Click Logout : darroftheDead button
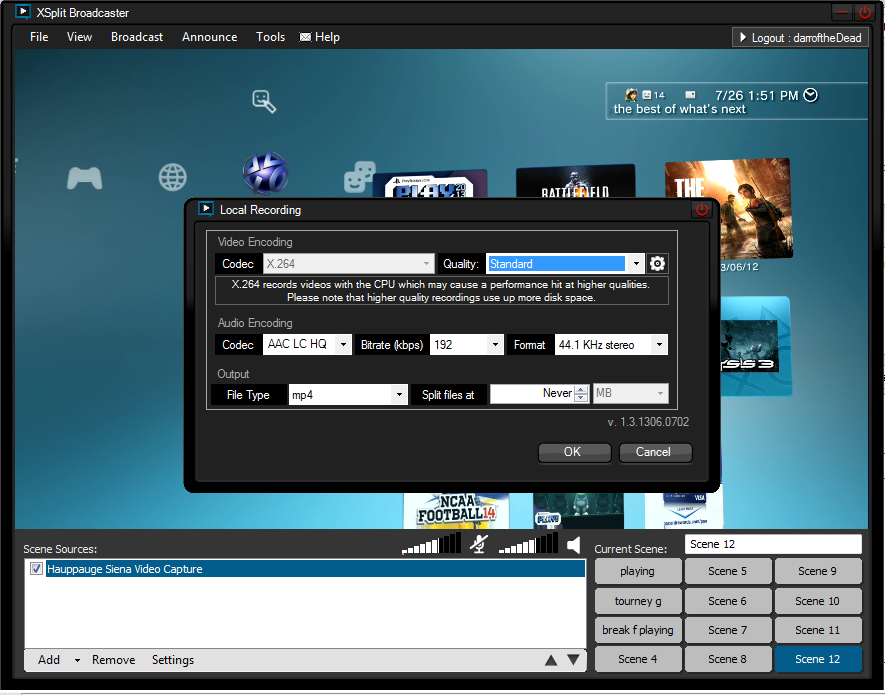Image resolution: width=885 pixels, height=695 pixels. pyautogui.click(x=800, y=38)
